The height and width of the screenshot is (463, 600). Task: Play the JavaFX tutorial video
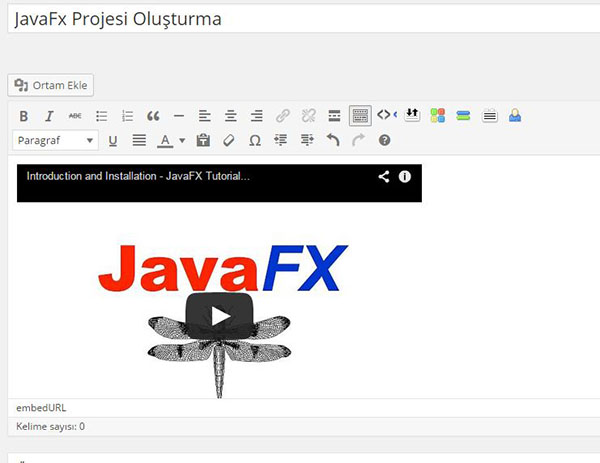click(219, 316)
